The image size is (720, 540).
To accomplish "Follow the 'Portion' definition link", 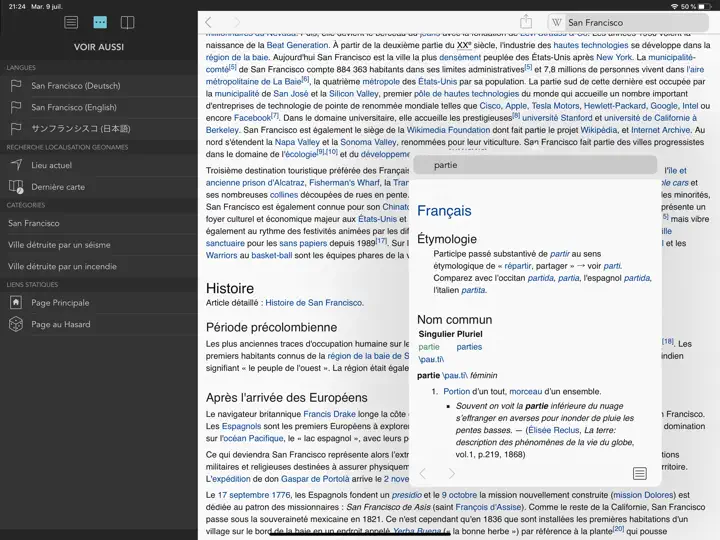I will (456, 392).
